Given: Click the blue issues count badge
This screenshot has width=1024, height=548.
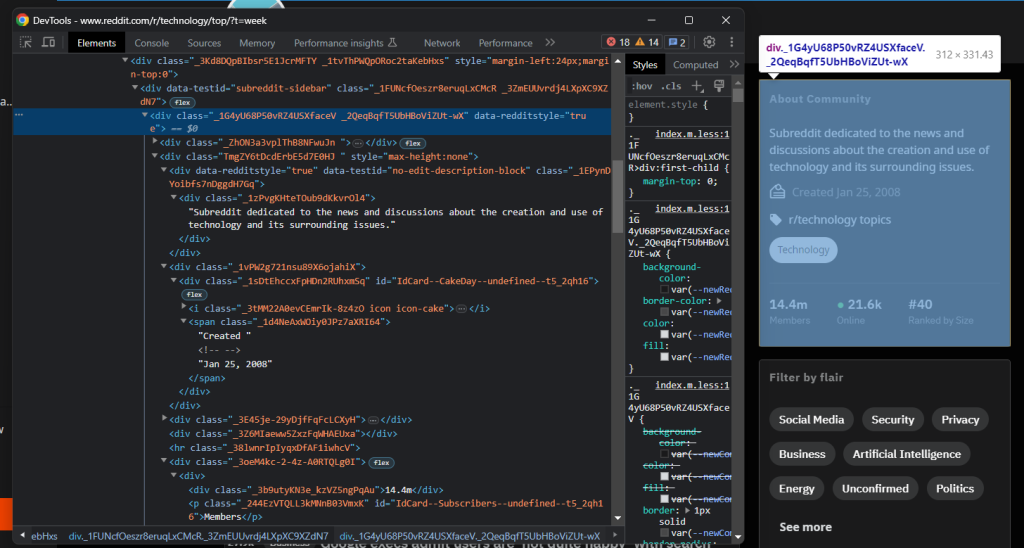Looking at the screenshot, I should pyautogui.click(x=677, y=42).
